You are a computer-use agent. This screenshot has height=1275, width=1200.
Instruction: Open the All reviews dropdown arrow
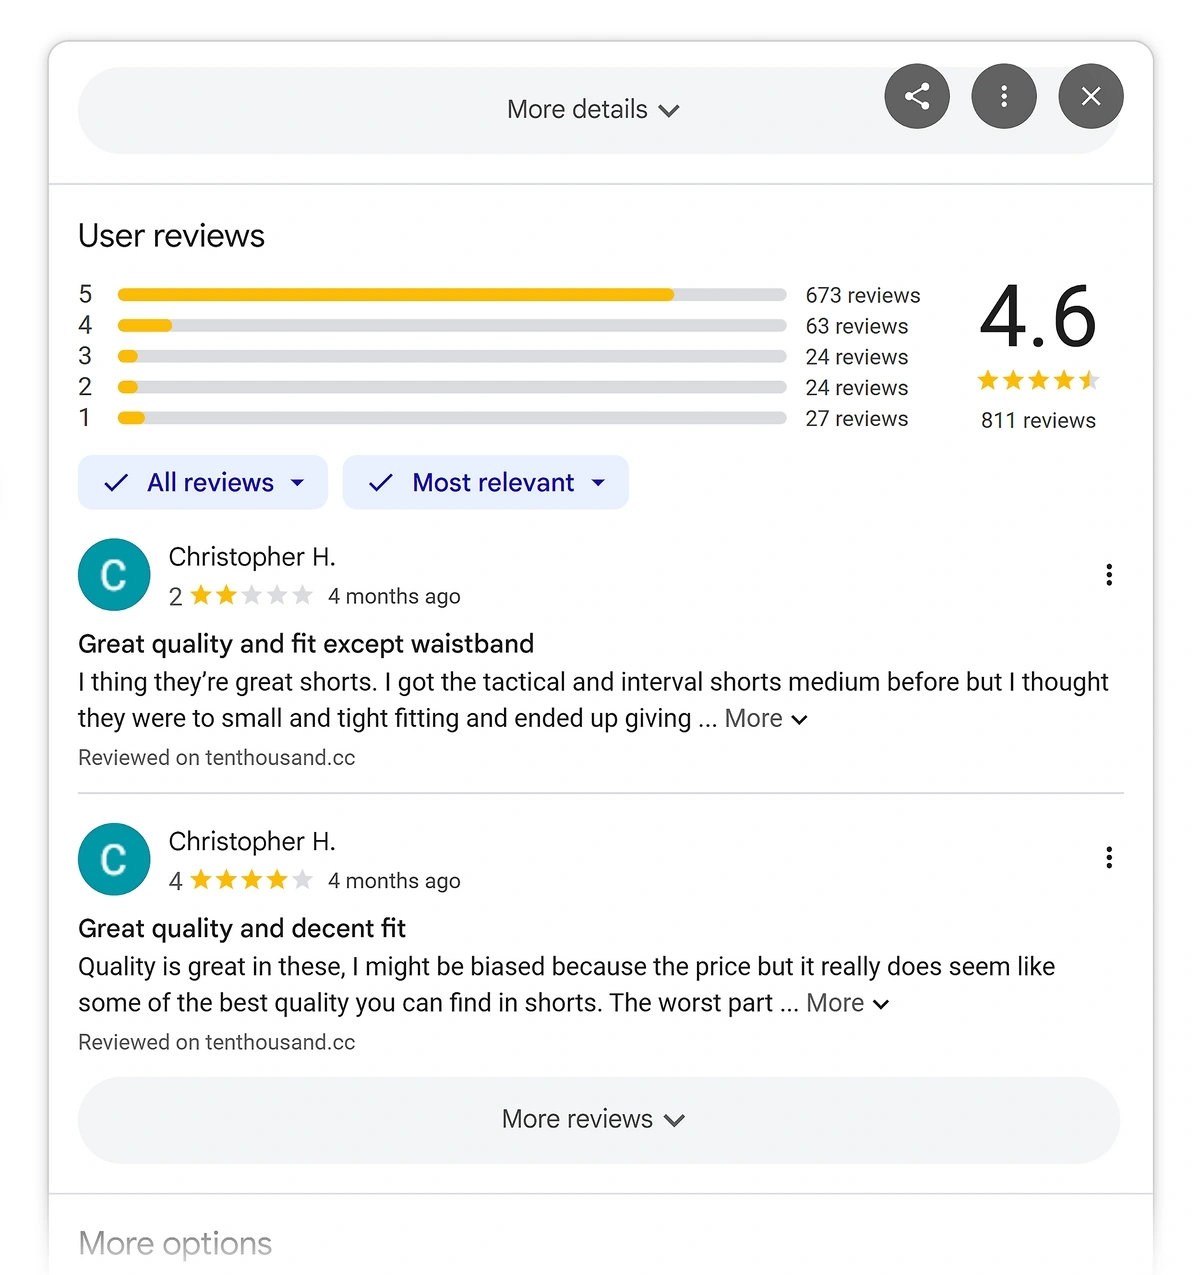click(x=297, y=483)
